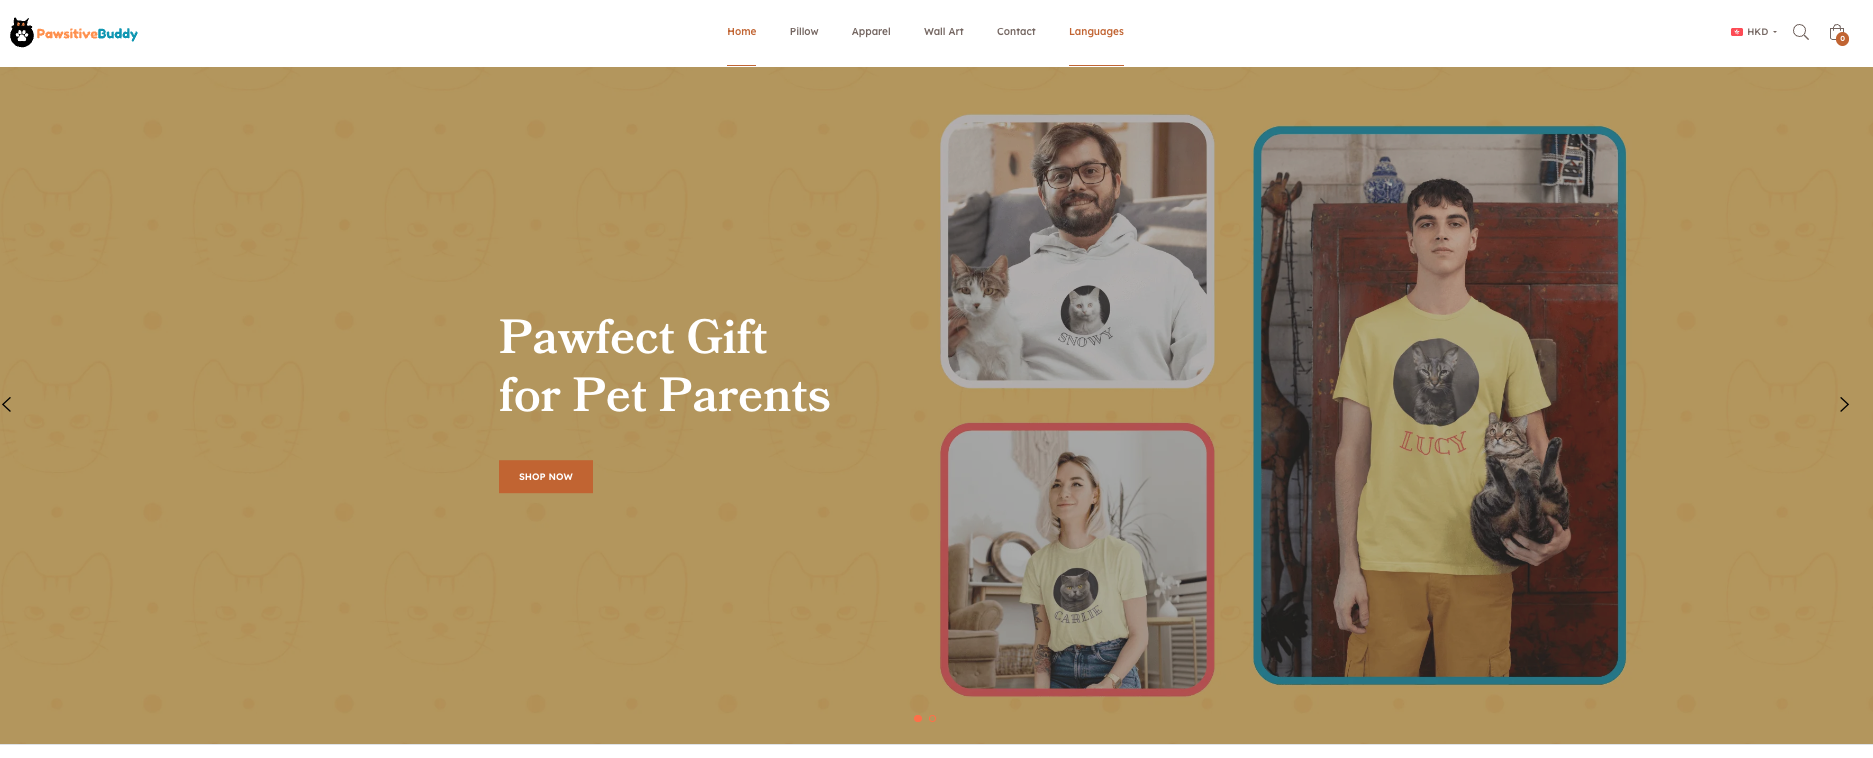This screenshot has width=1873, height=758.
Task: Click the Lucy yellow t-shirt photo
Action: (1439, 405)
